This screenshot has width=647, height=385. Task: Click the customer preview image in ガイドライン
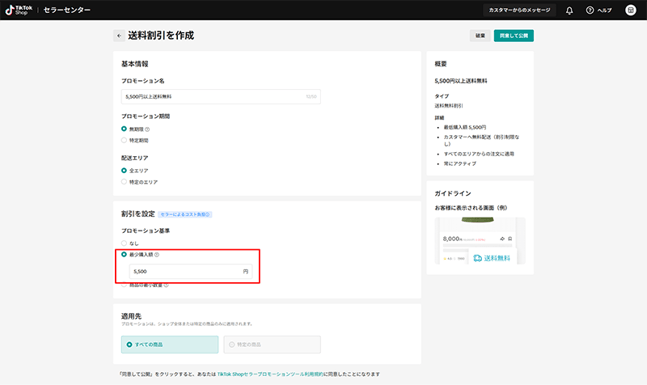click(x=480, y=241)
